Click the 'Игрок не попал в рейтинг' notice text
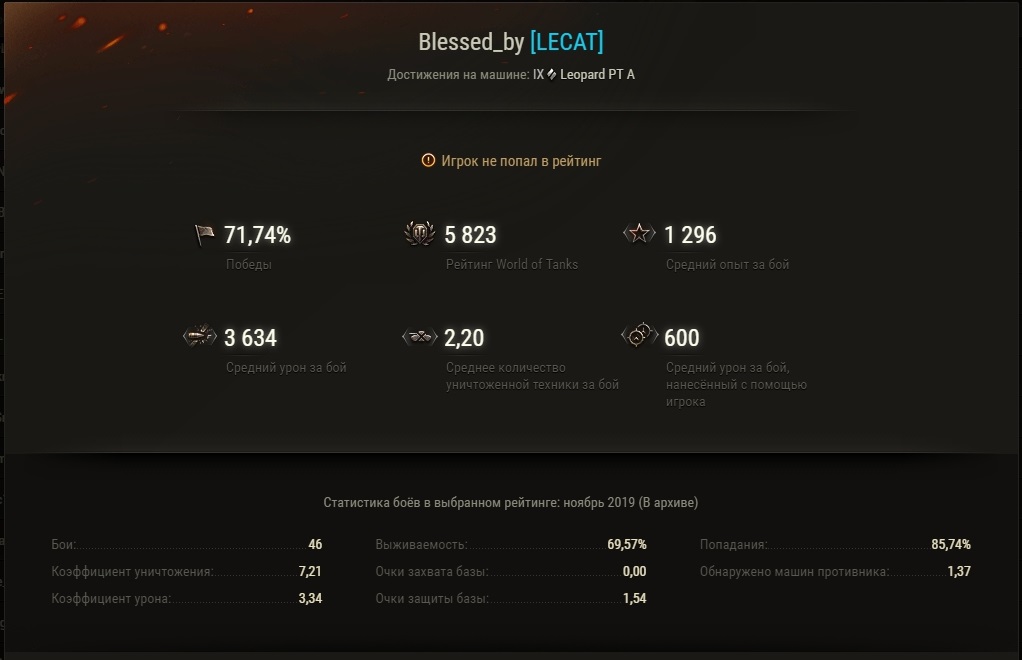The image size is (1022, 660). 521,160
